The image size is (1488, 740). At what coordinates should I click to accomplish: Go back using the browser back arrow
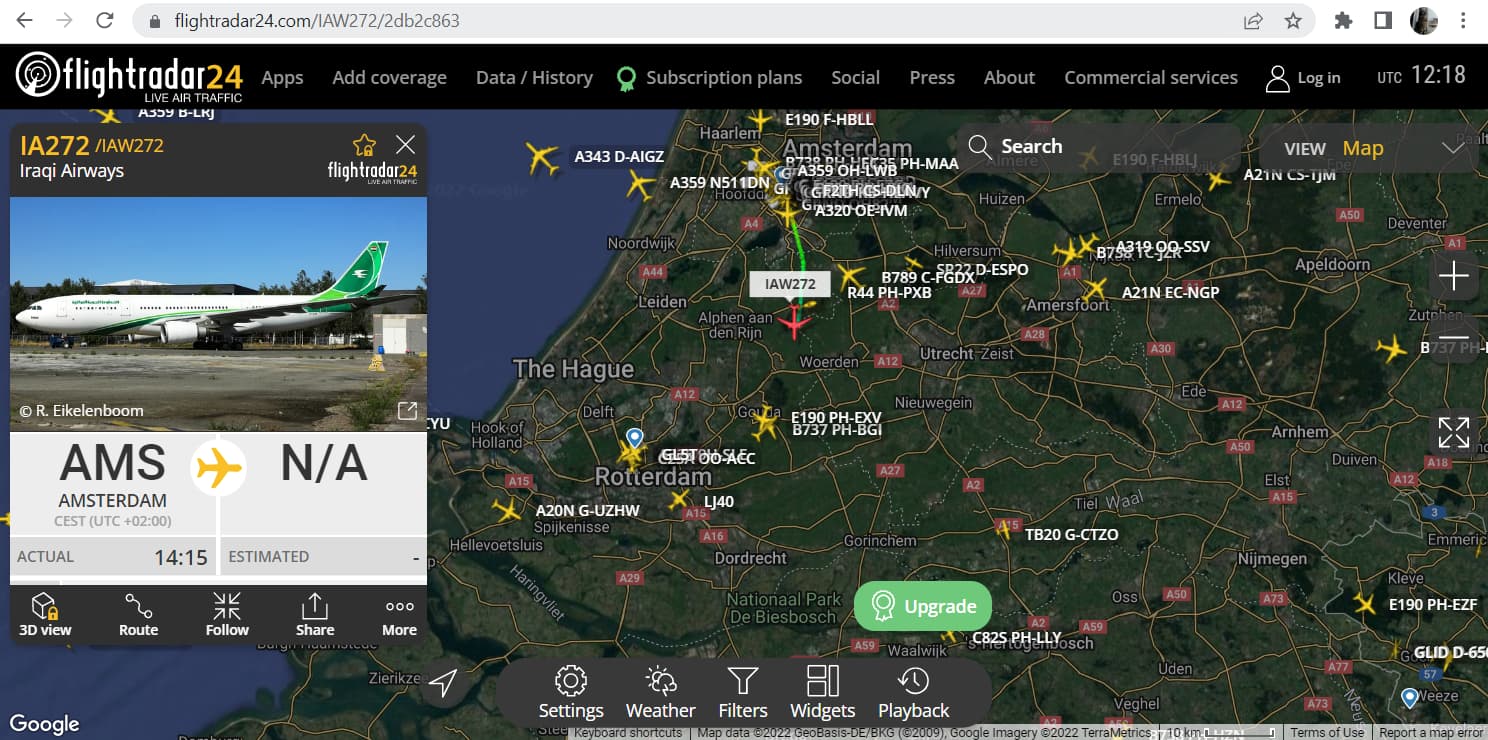tap(24, 20)
